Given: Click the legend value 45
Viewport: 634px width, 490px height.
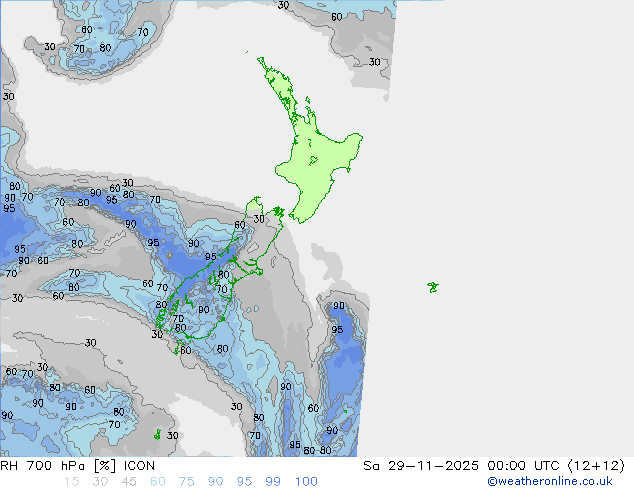Looking at the screenshot, I should [x=129, y=482].
